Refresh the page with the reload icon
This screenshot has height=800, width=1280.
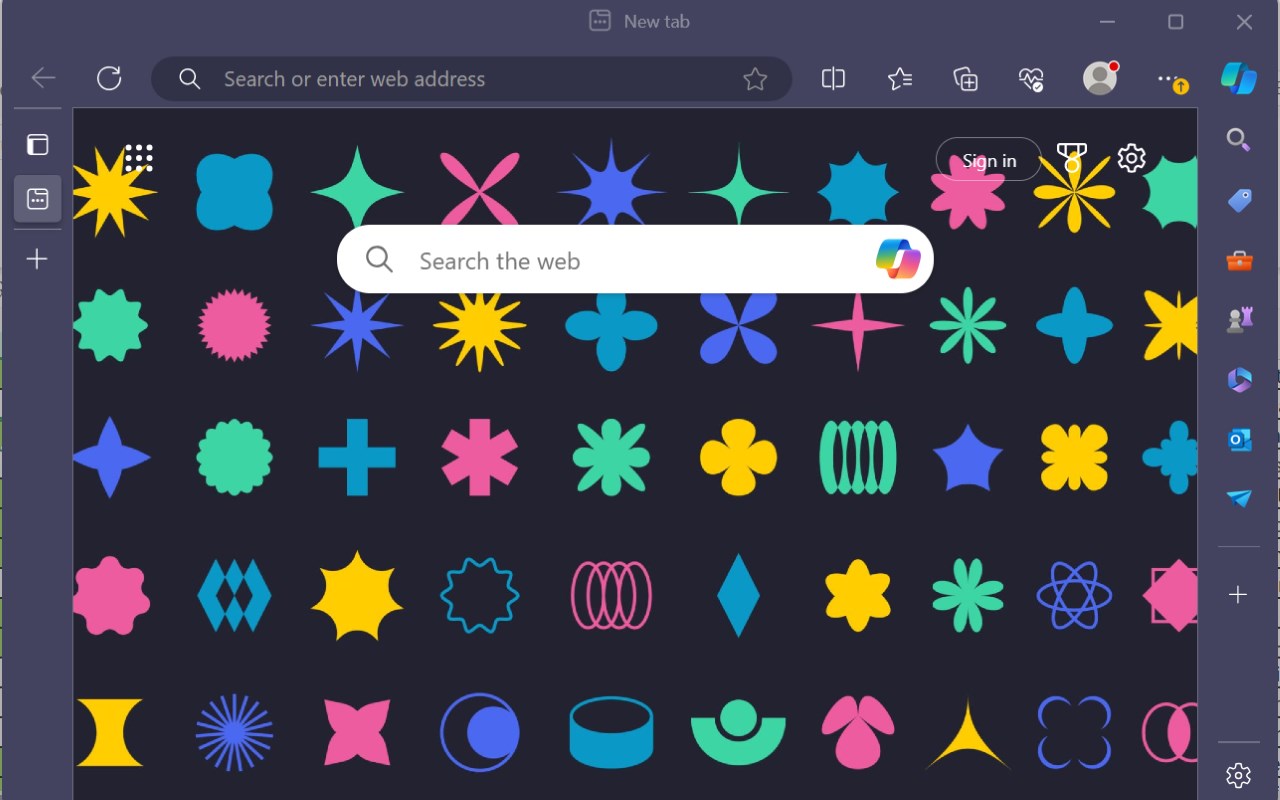109,78
